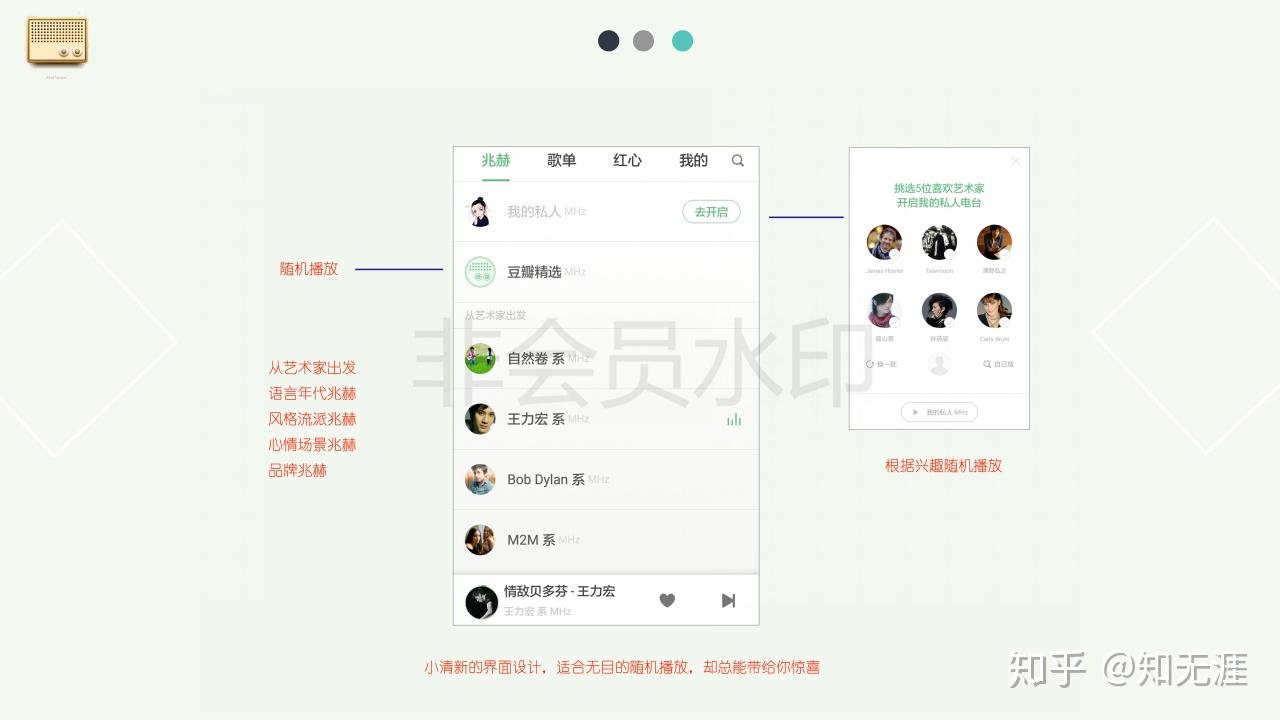Close the artist selection panel

tap(1016, 161)
